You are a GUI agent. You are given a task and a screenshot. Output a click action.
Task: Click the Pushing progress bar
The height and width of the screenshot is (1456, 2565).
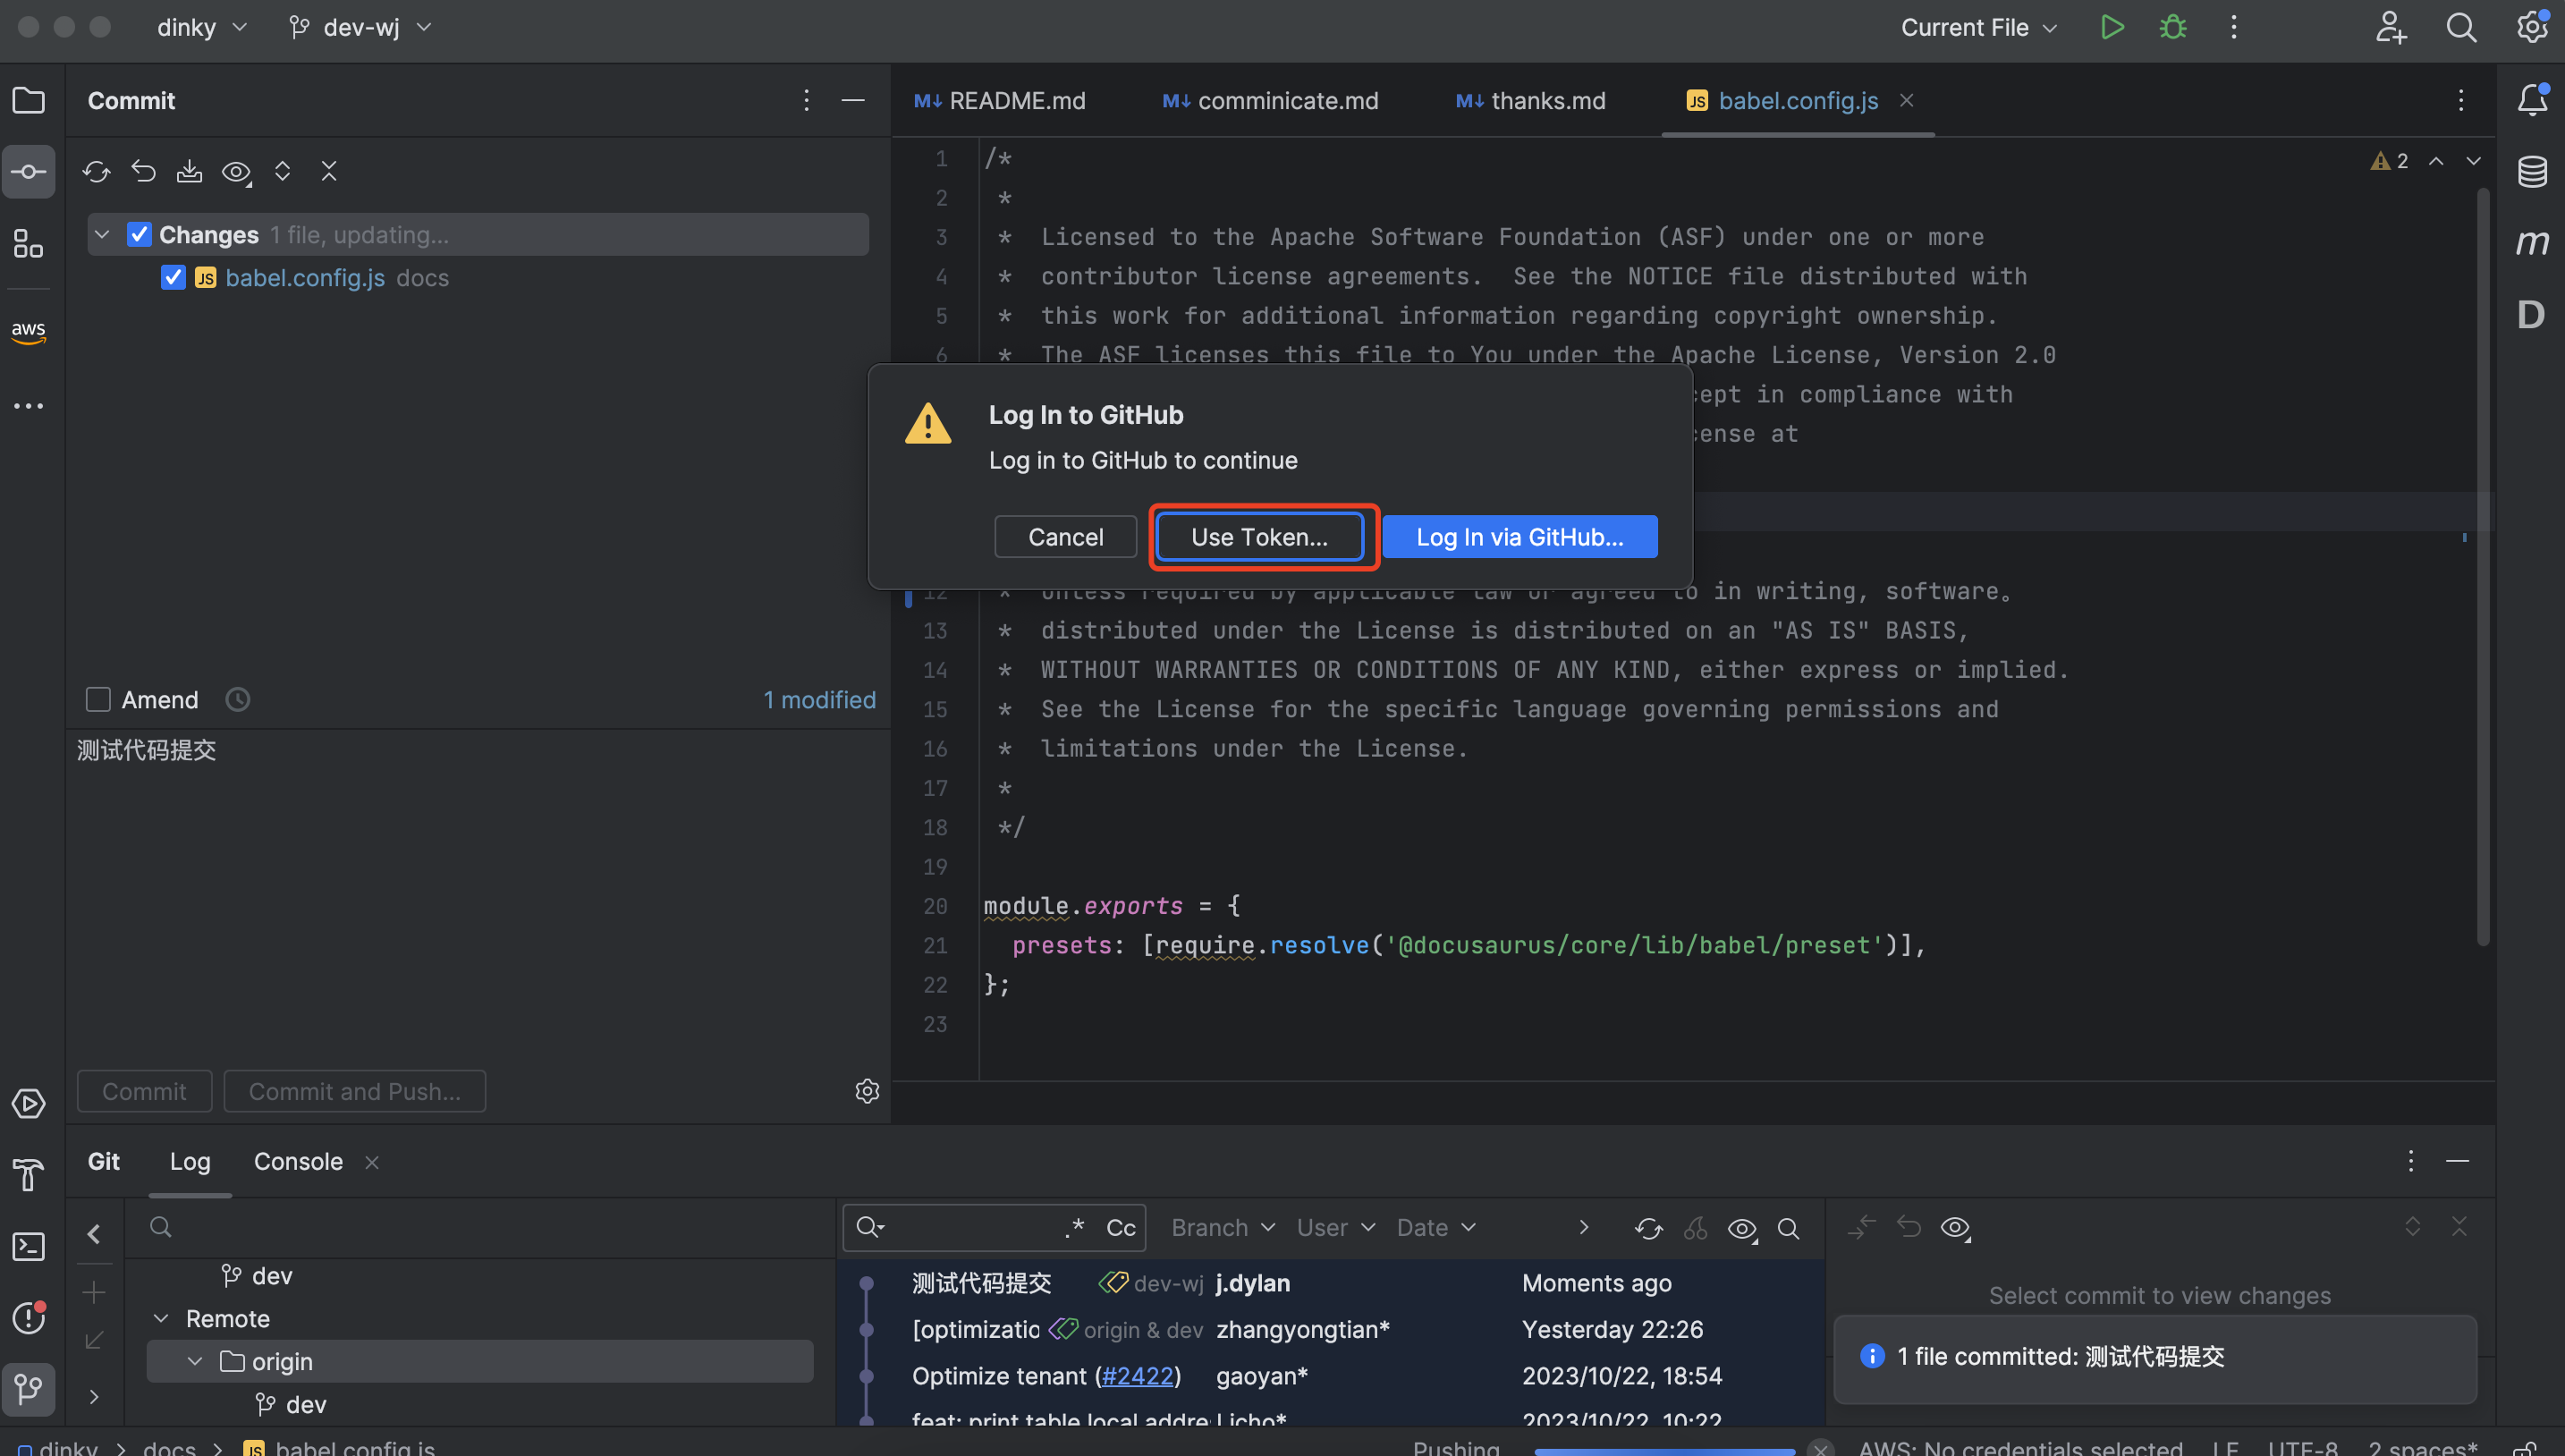pos(1664,1449)
